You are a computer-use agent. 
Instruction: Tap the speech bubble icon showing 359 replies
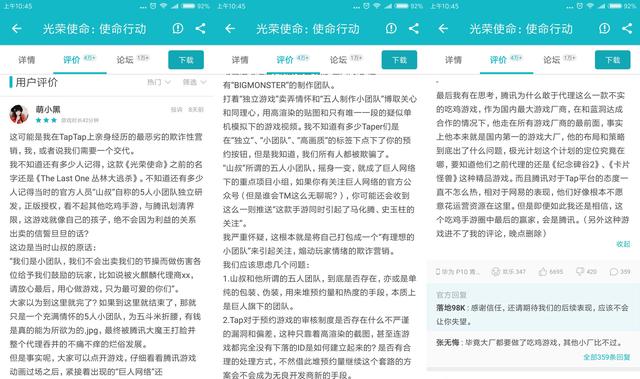[x=613, y=271]
